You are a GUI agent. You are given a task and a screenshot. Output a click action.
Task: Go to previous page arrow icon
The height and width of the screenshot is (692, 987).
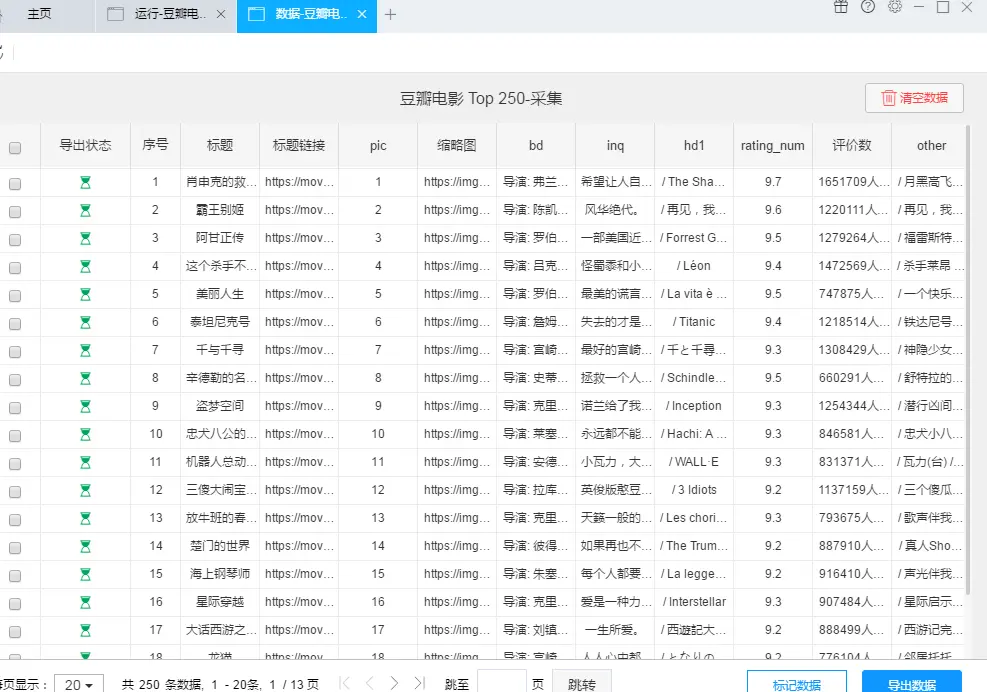[369, 683]
